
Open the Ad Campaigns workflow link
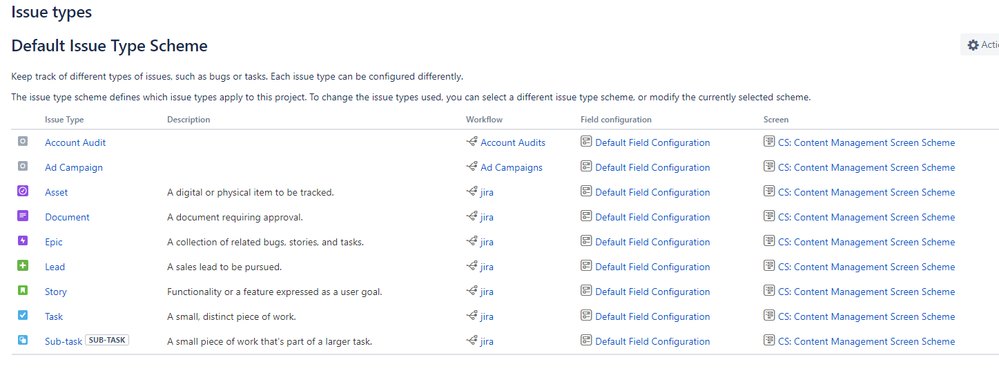(512, 168)
